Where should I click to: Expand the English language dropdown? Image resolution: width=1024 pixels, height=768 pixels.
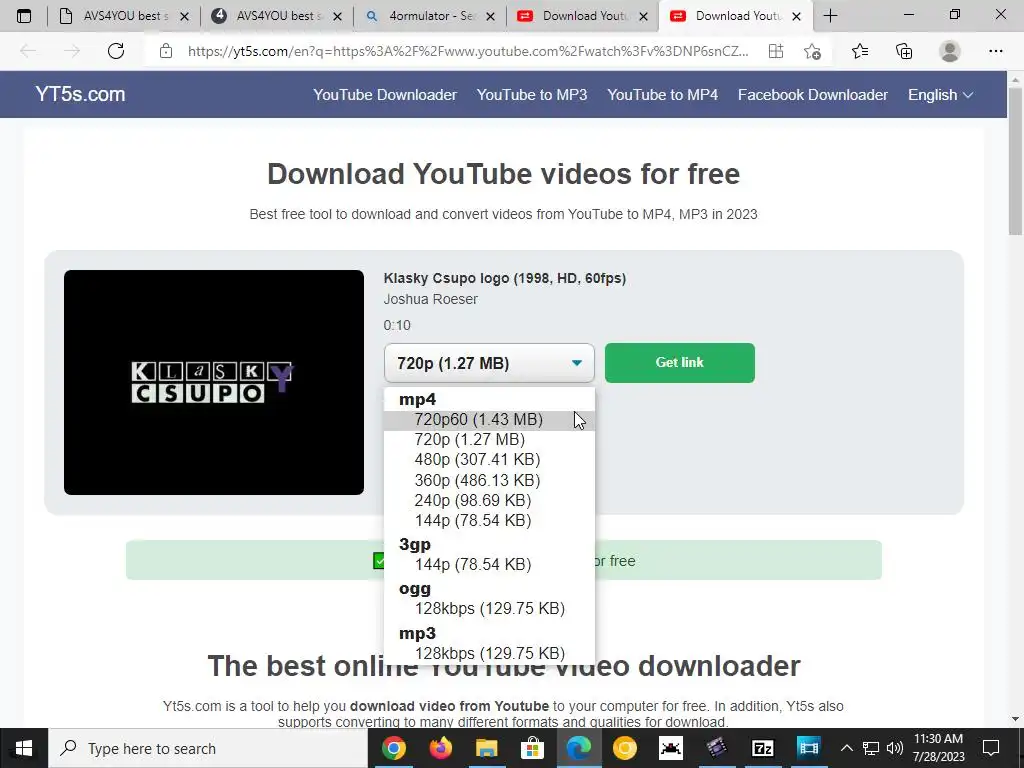coord(940,95)
